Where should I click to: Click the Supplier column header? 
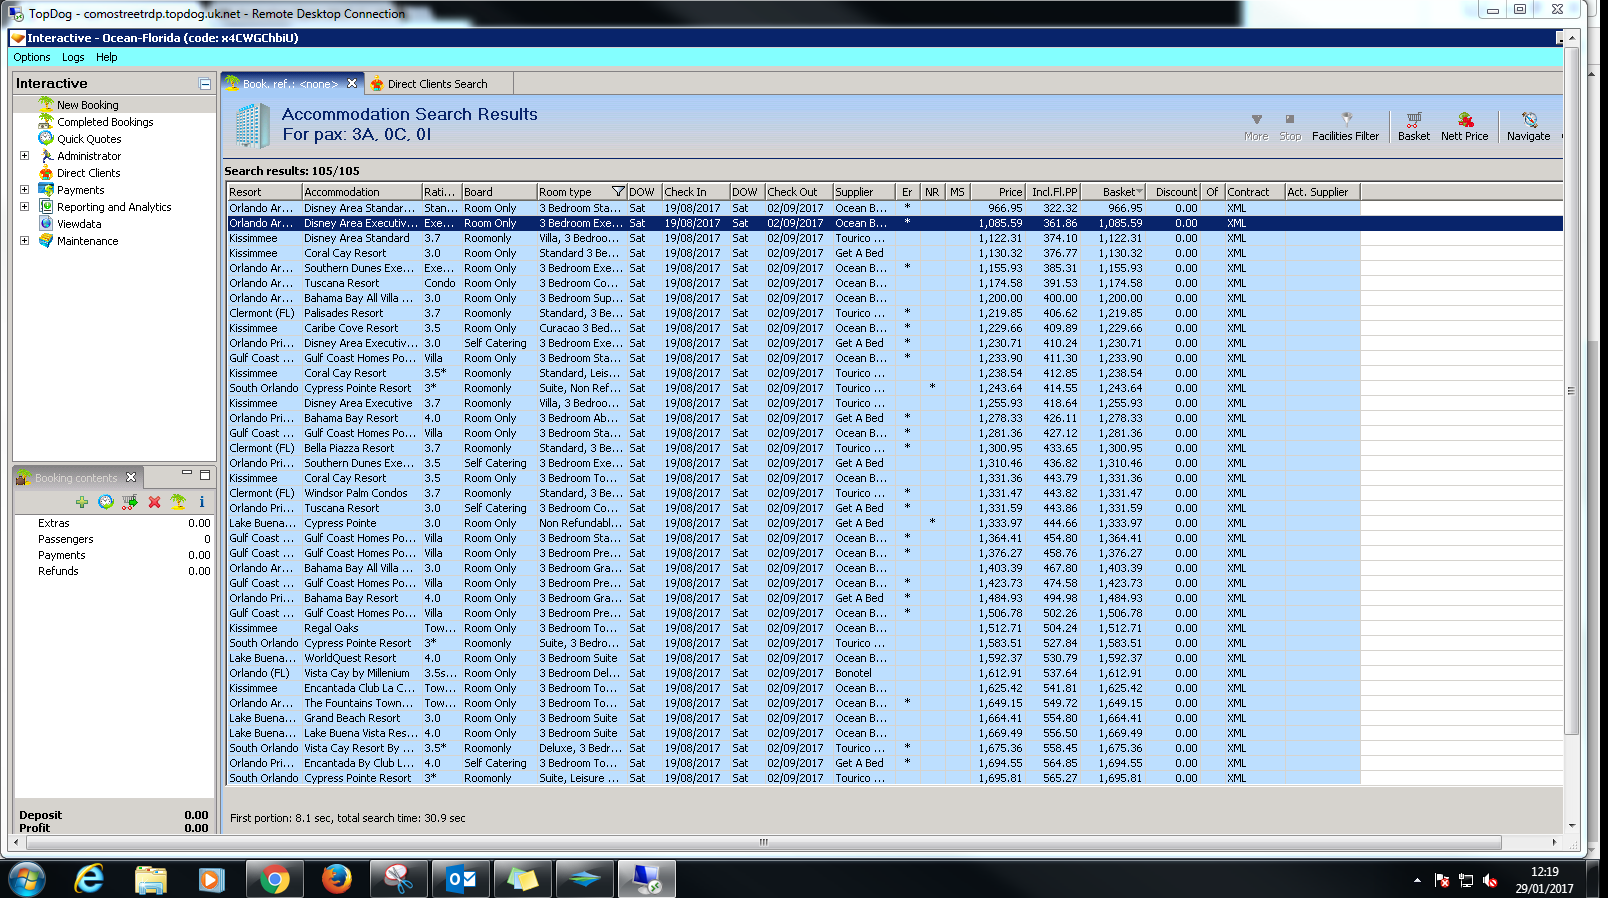point(864,192)
